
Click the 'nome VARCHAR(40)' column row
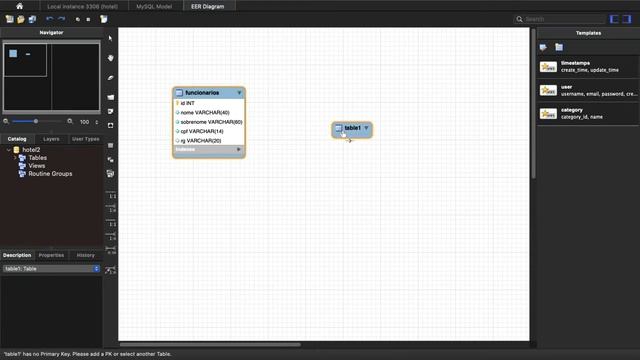209,113
